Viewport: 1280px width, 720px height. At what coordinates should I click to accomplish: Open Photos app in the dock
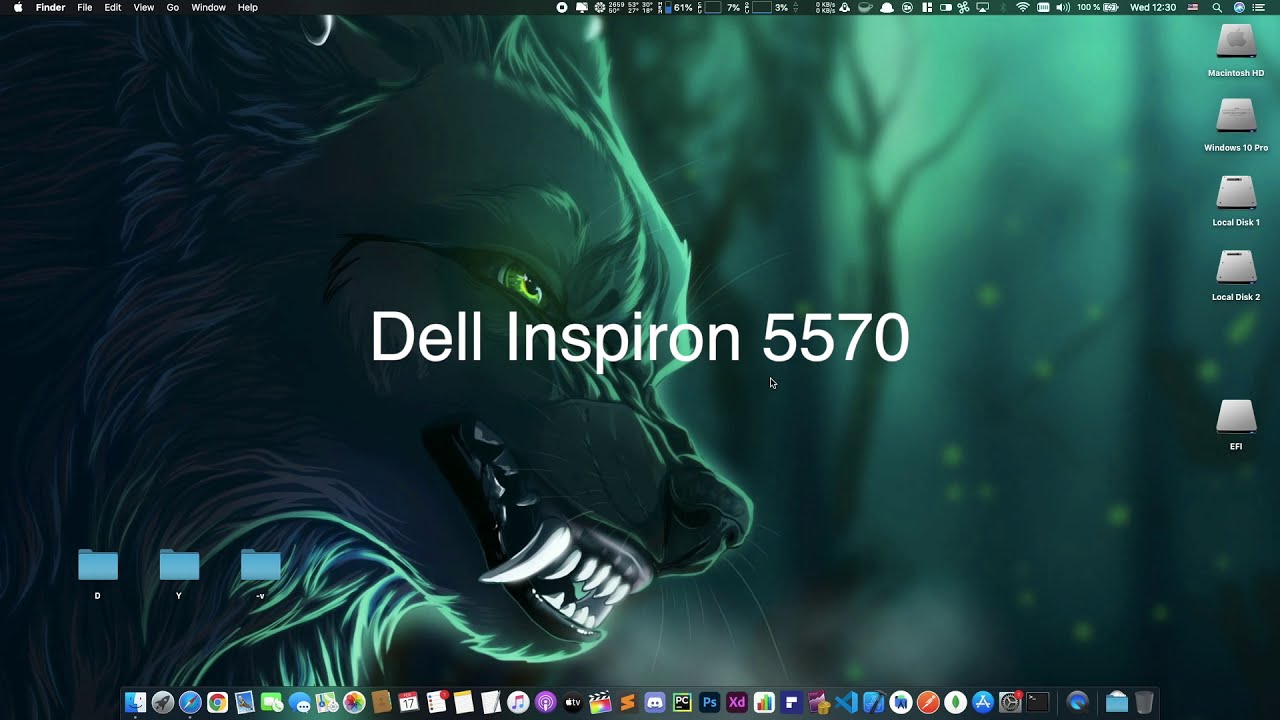pos(354,703)
